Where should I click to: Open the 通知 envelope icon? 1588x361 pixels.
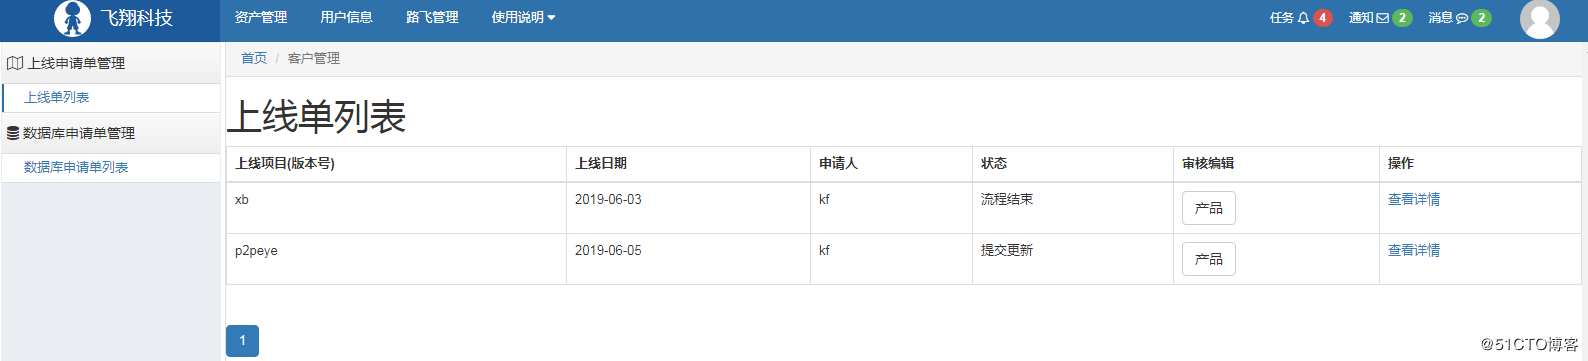[1383, 18]
